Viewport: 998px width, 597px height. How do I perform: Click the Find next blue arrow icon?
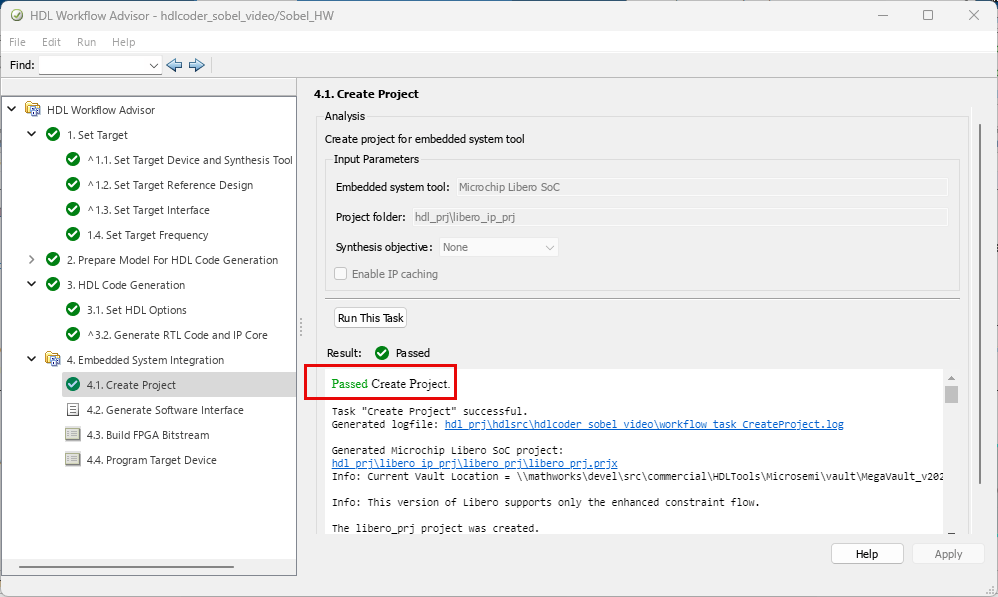click(196, 65)
